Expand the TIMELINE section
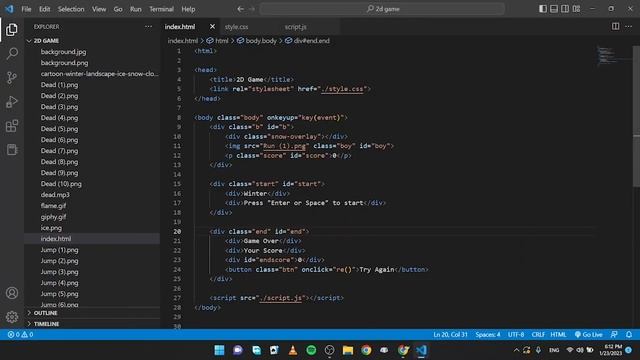Screen dimensions: 640x360 coord(46,324)
